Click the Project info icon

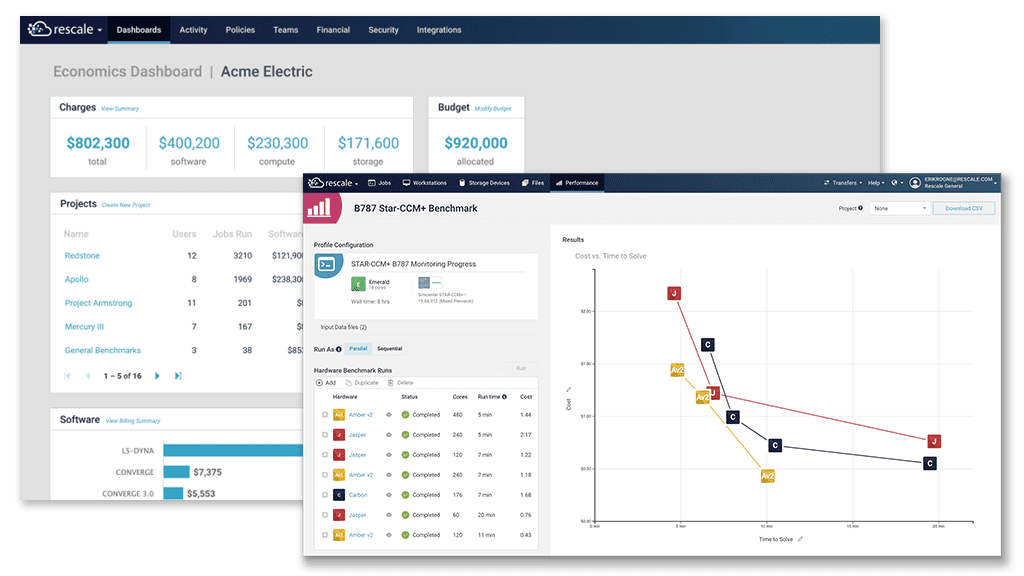[x=860, y=208]
